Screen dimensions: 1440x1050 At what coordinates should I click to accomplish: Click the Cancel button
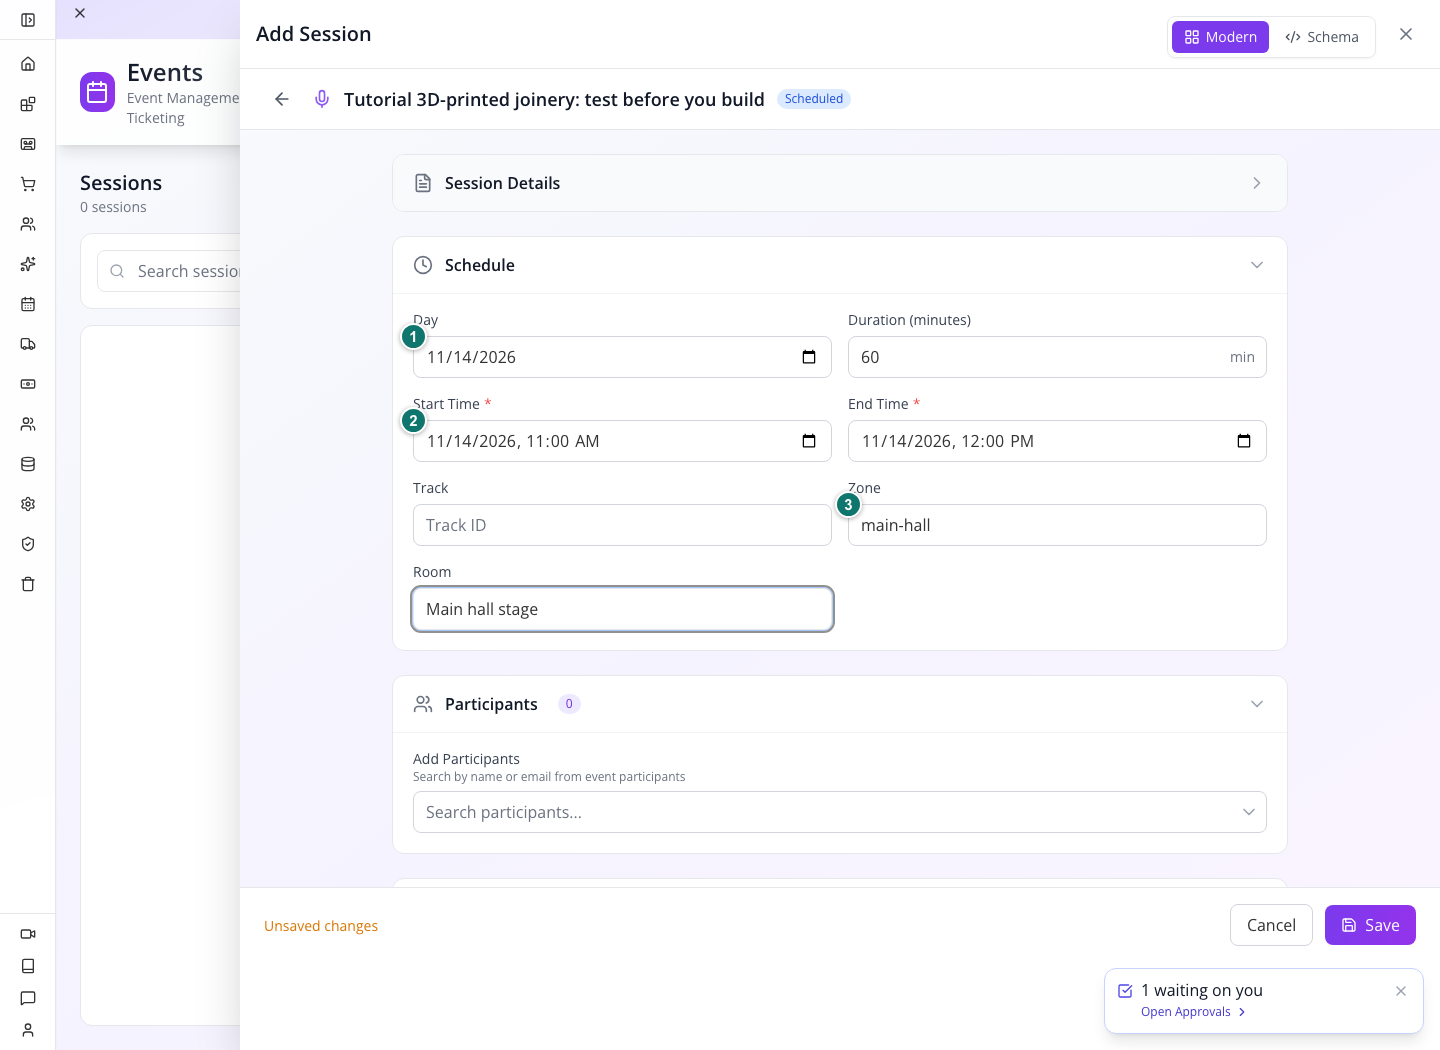[1271, 925]
